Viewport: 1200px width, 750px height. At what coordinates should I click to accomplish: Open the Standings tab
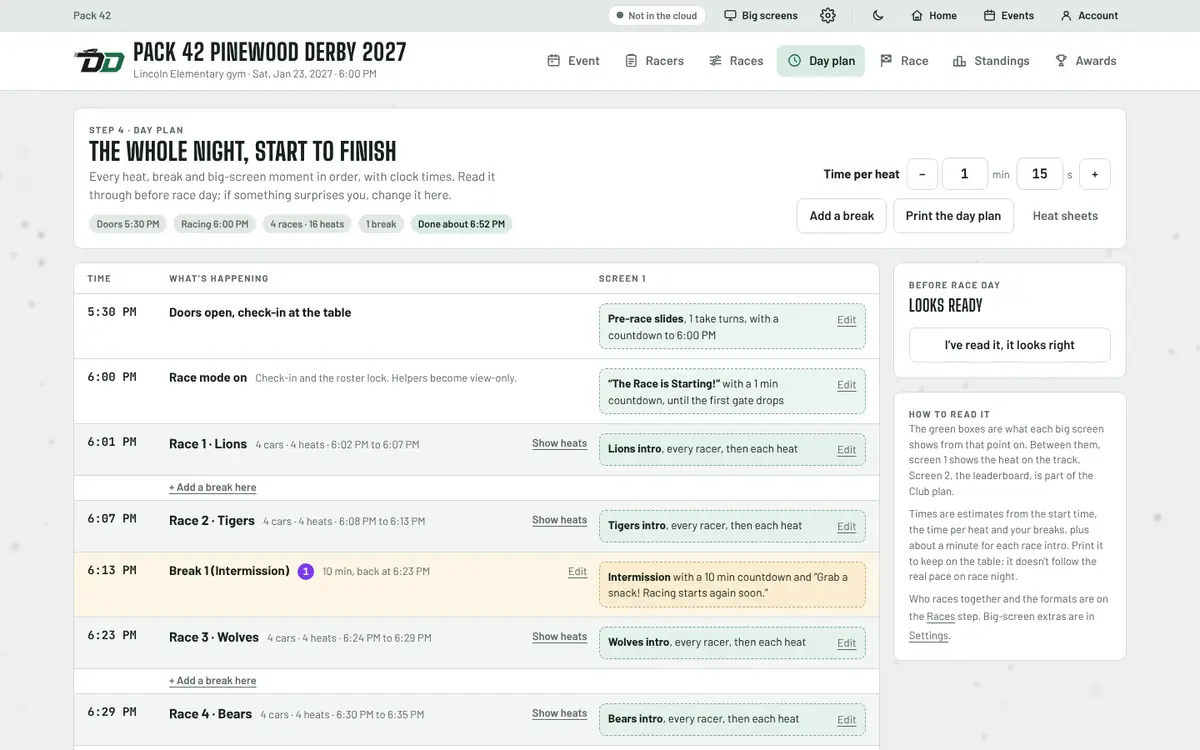(x=991, y=61)
